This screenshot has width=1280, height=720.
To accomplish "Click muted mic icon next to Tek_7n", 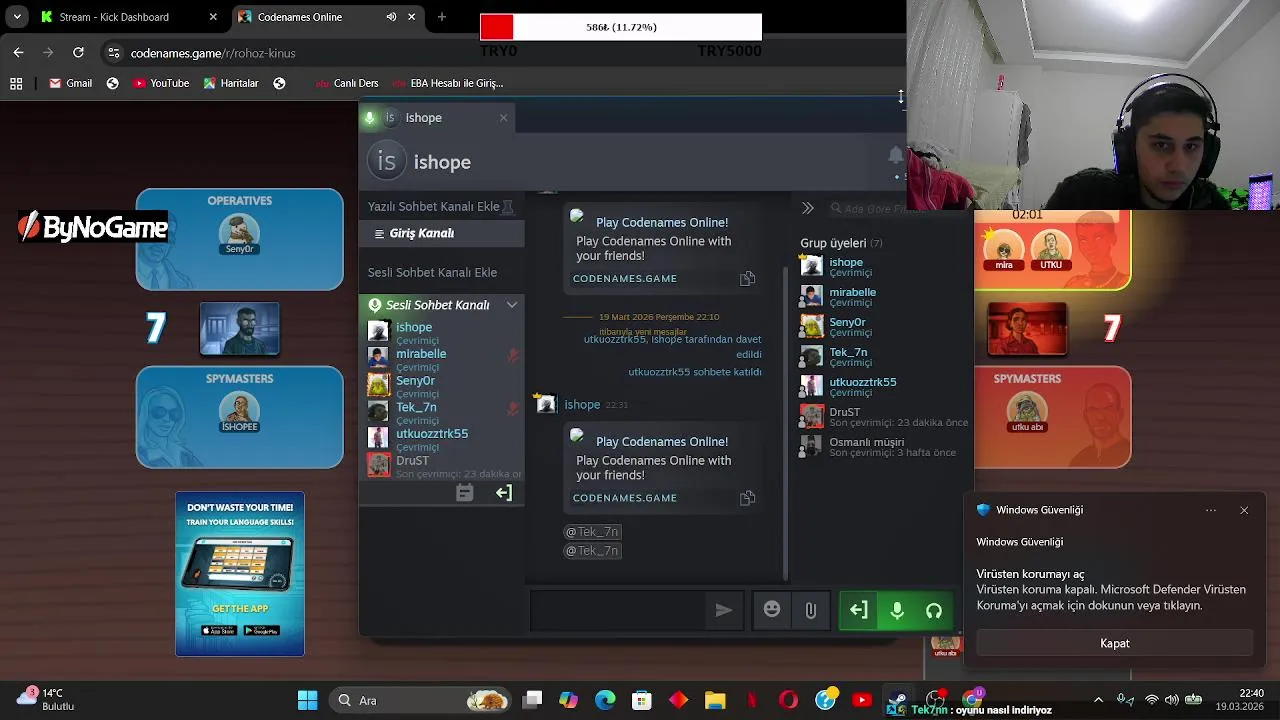I will point(513,409).
